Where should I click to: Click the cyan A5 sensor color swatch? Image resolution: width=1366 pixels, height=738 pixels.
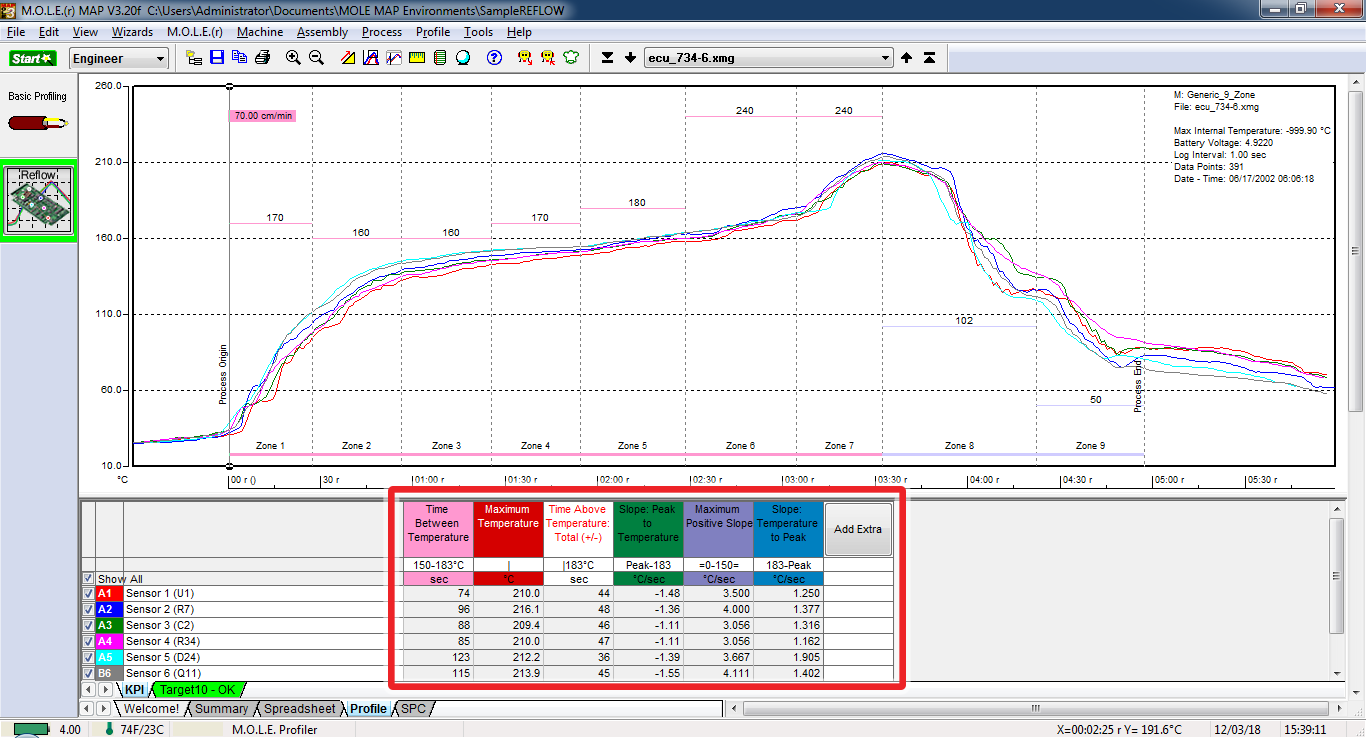[x=109, y=658]
